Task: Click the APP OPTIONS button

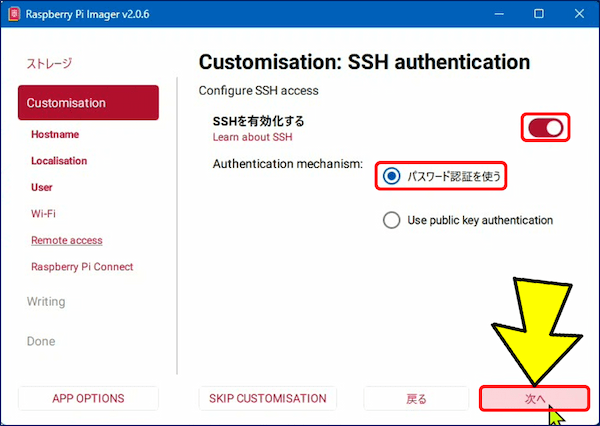Action: point(88,398)
